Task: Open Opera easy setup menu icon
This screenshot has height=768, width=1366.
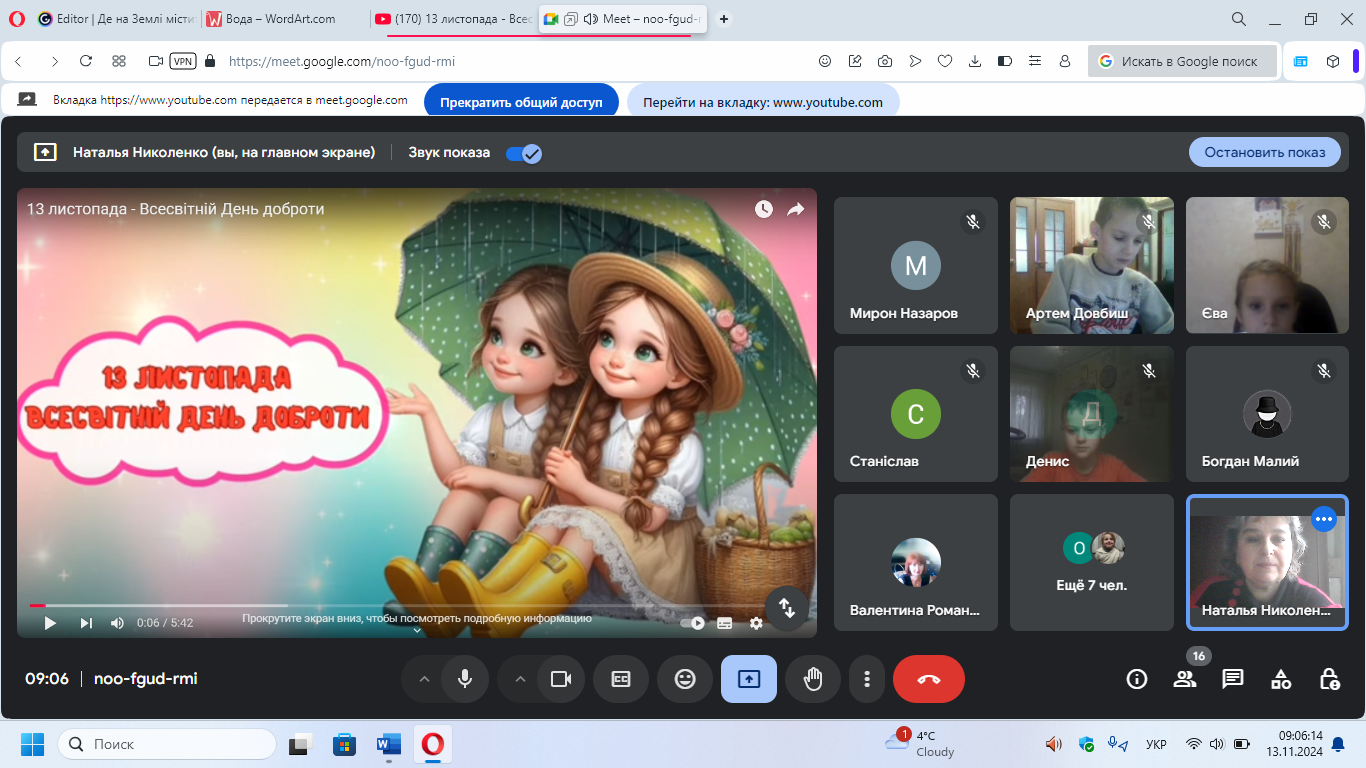Action: [1035, 61]
